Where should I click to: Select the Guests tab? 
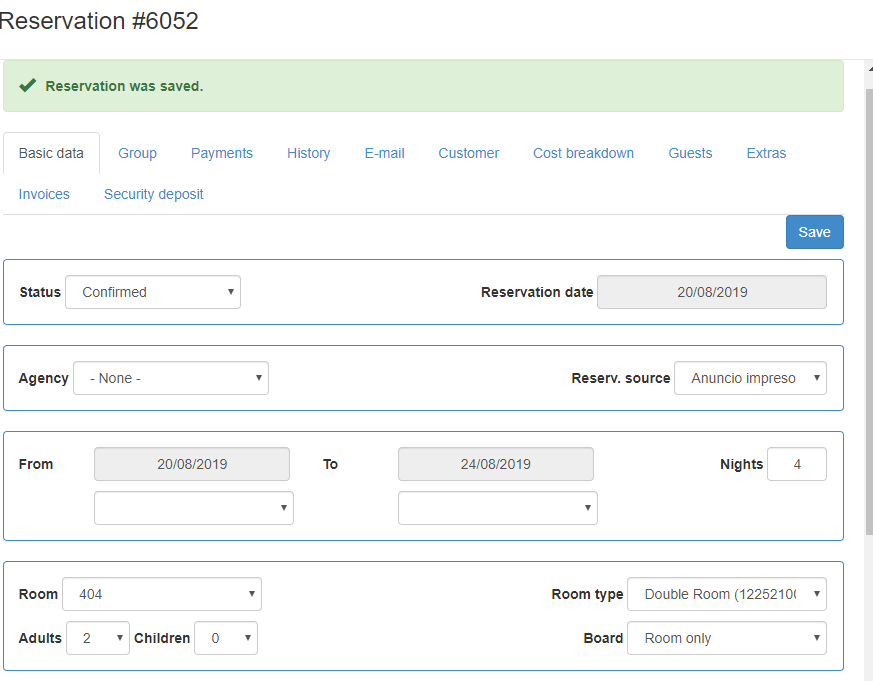point(690,153)
